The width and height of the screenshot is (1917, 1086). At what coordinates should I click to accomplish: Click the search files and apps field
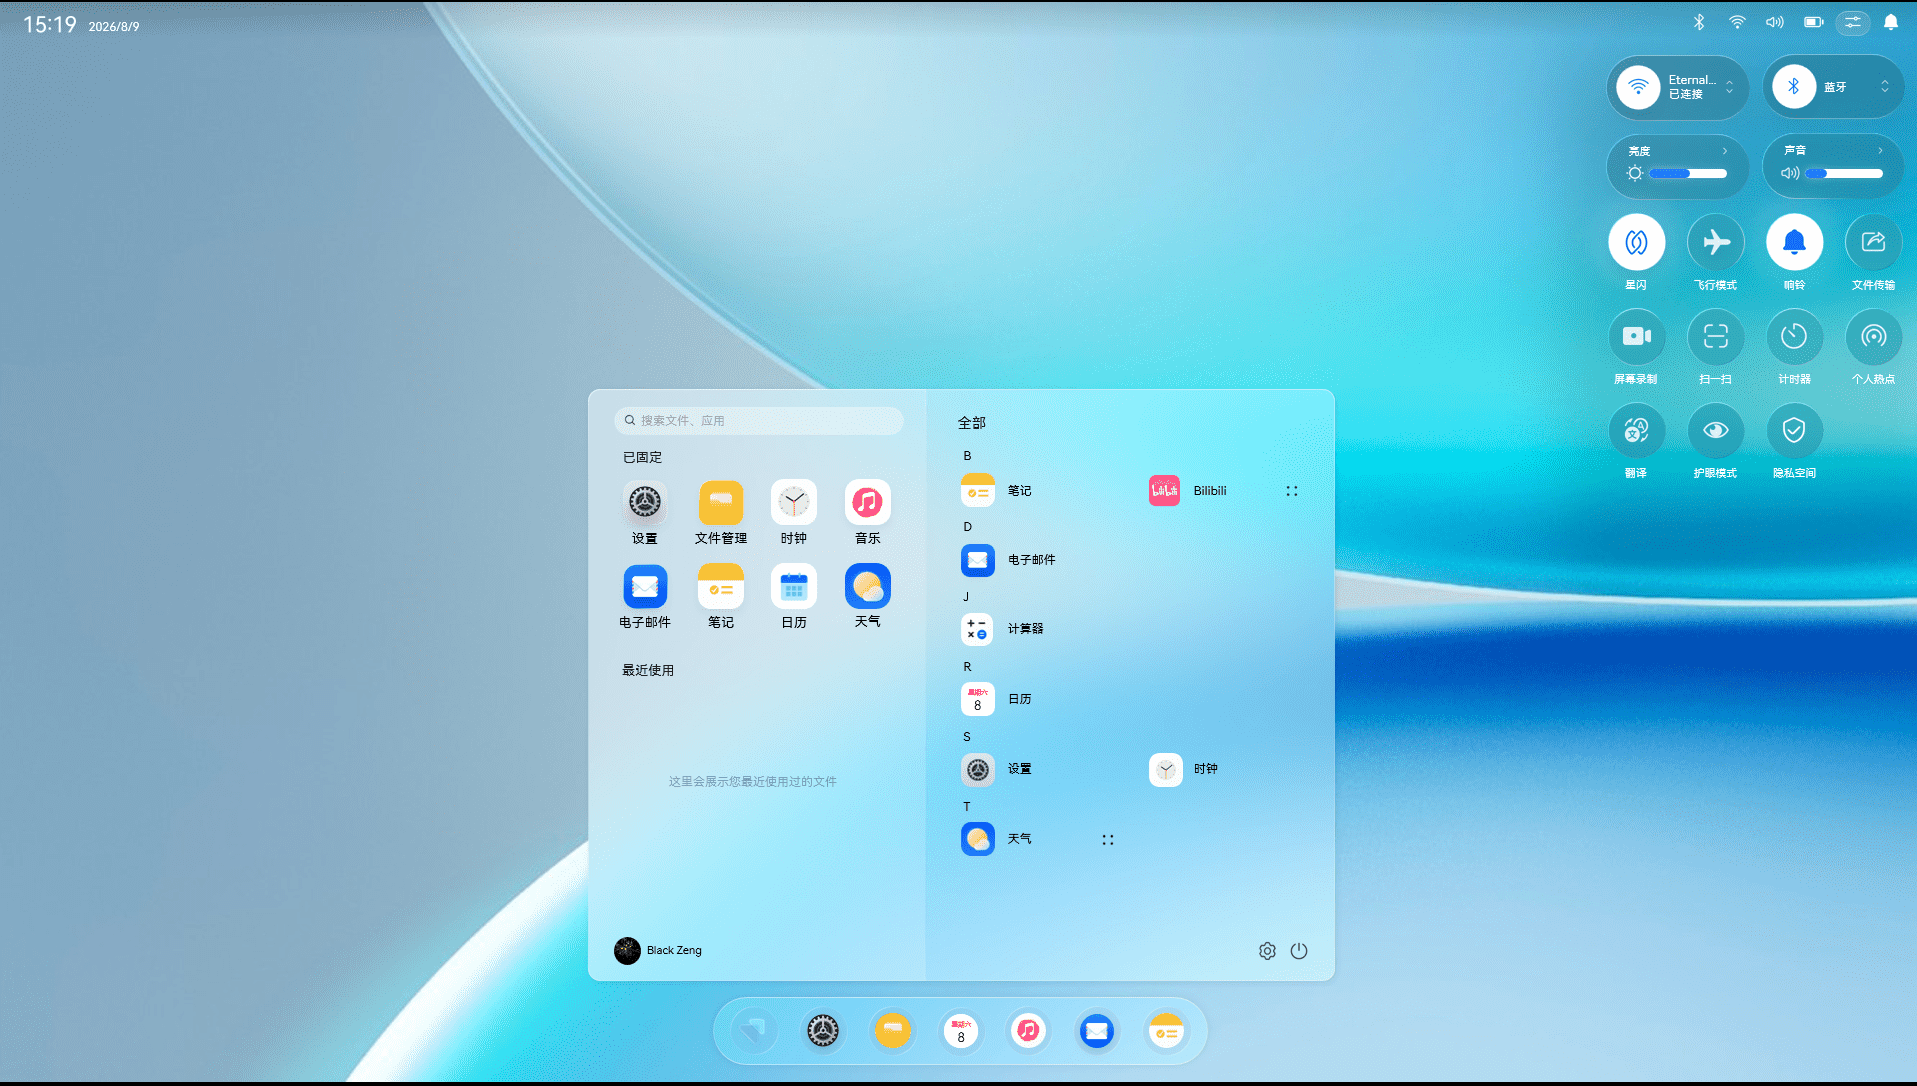[759, 421]
